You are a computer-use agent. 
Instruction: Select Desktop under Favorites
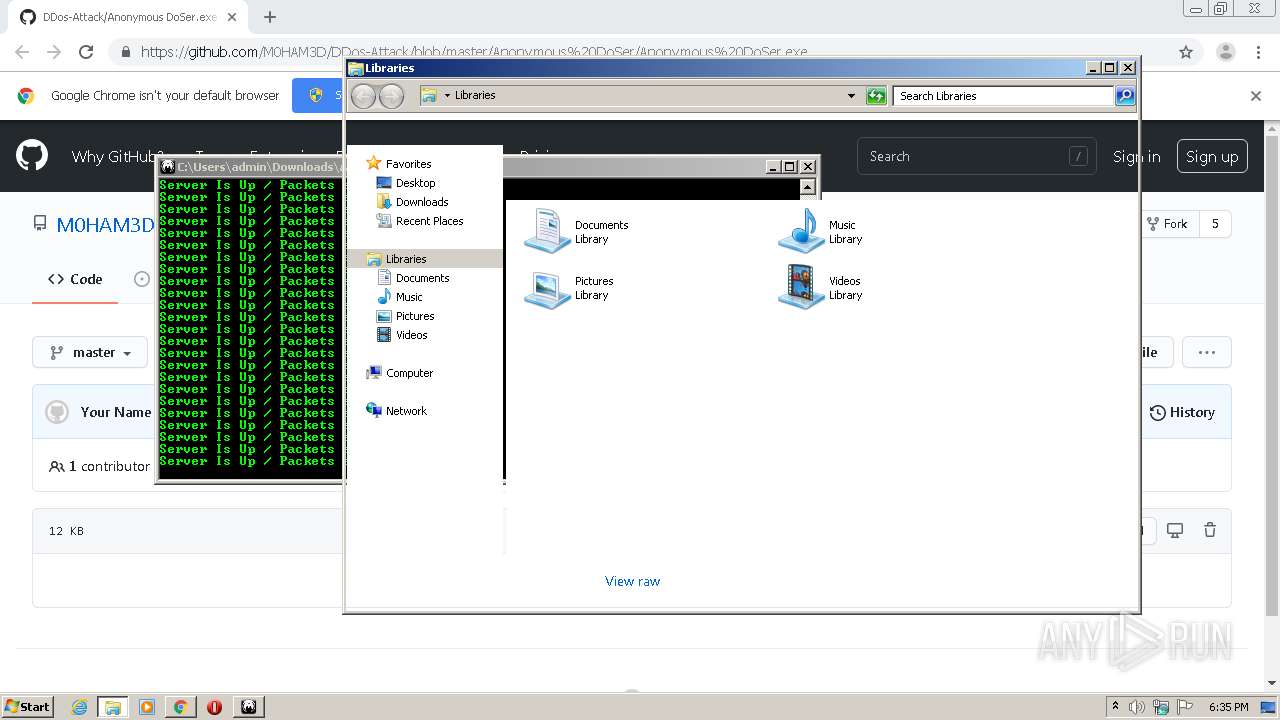415,183
